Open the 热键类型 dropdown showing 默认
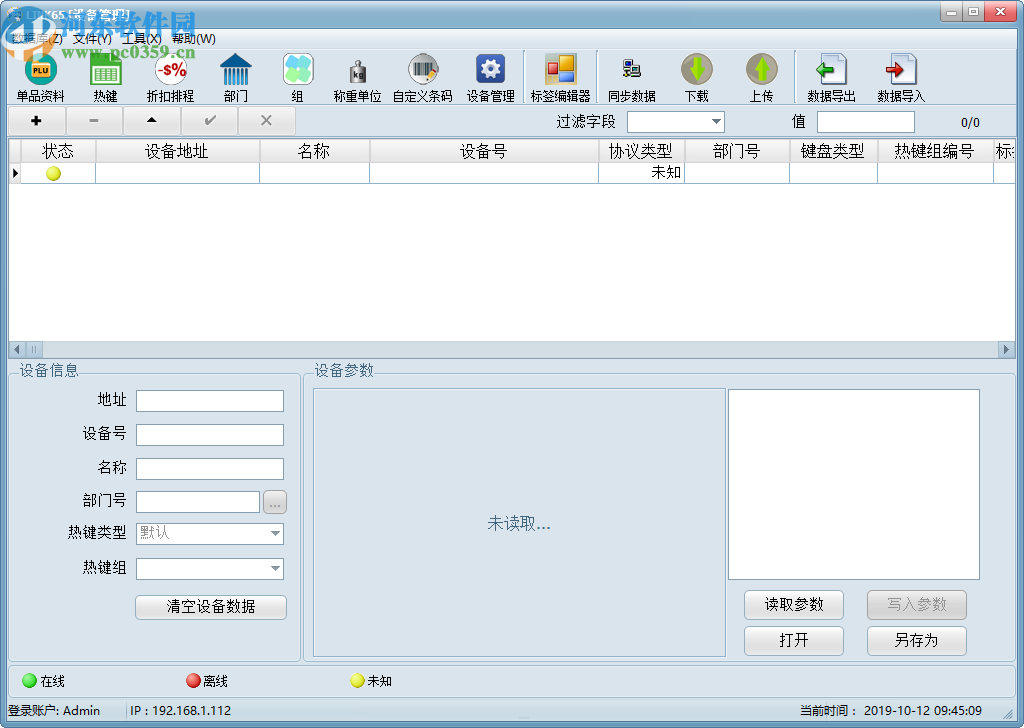Image resolution: width=1024 pixels, height=728 pixels. click(275, 534)
